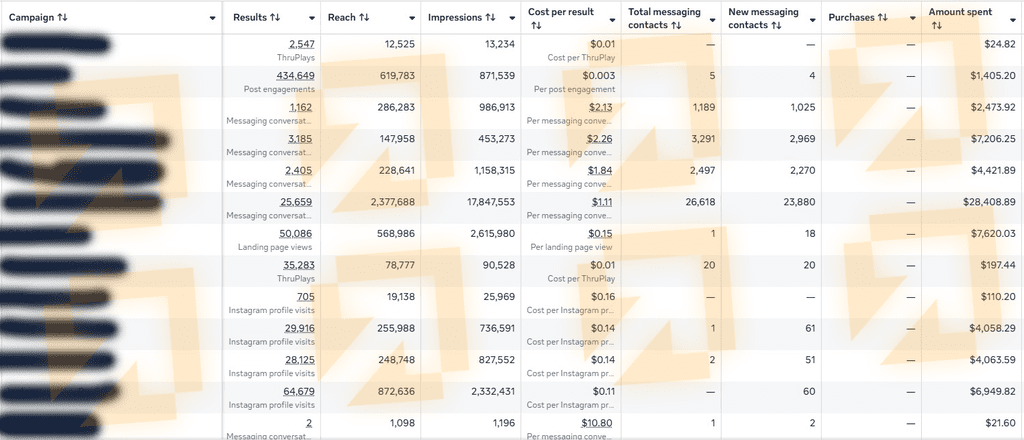The height and width of the screenshot is (440, 1024).
Task: Open the 434,649 post engagements result link
Action: coord(296,76)
